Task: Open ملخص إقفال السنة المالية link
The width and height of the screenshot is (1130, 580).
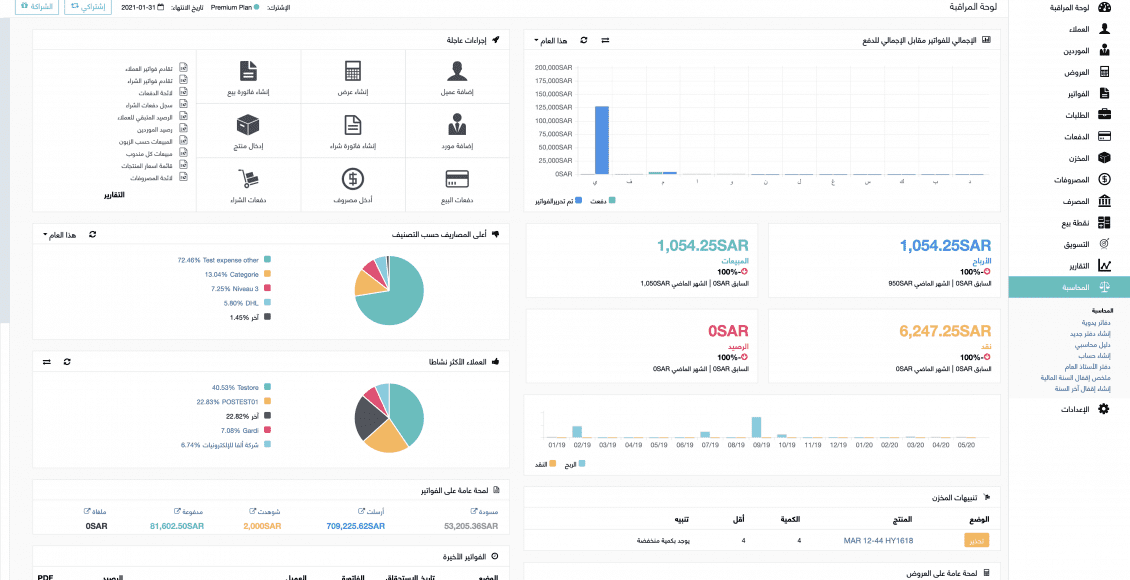Action: click(x=1076, y=377)
